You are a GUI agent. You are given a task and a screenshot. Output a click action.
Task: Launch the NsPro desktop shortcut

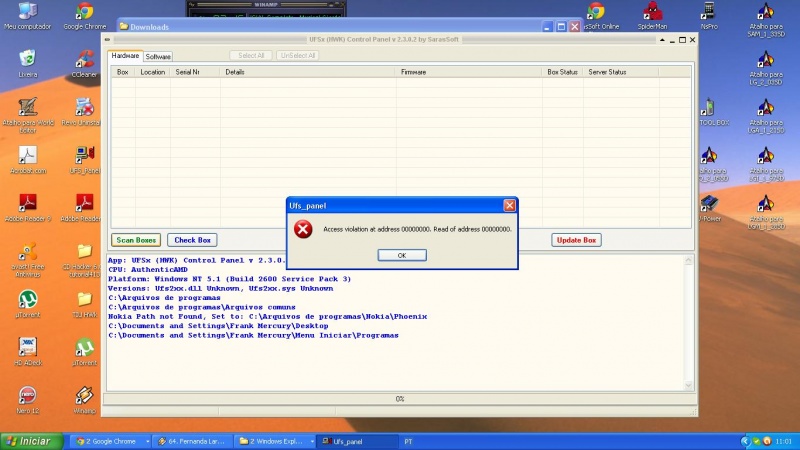tap(709, 16)
